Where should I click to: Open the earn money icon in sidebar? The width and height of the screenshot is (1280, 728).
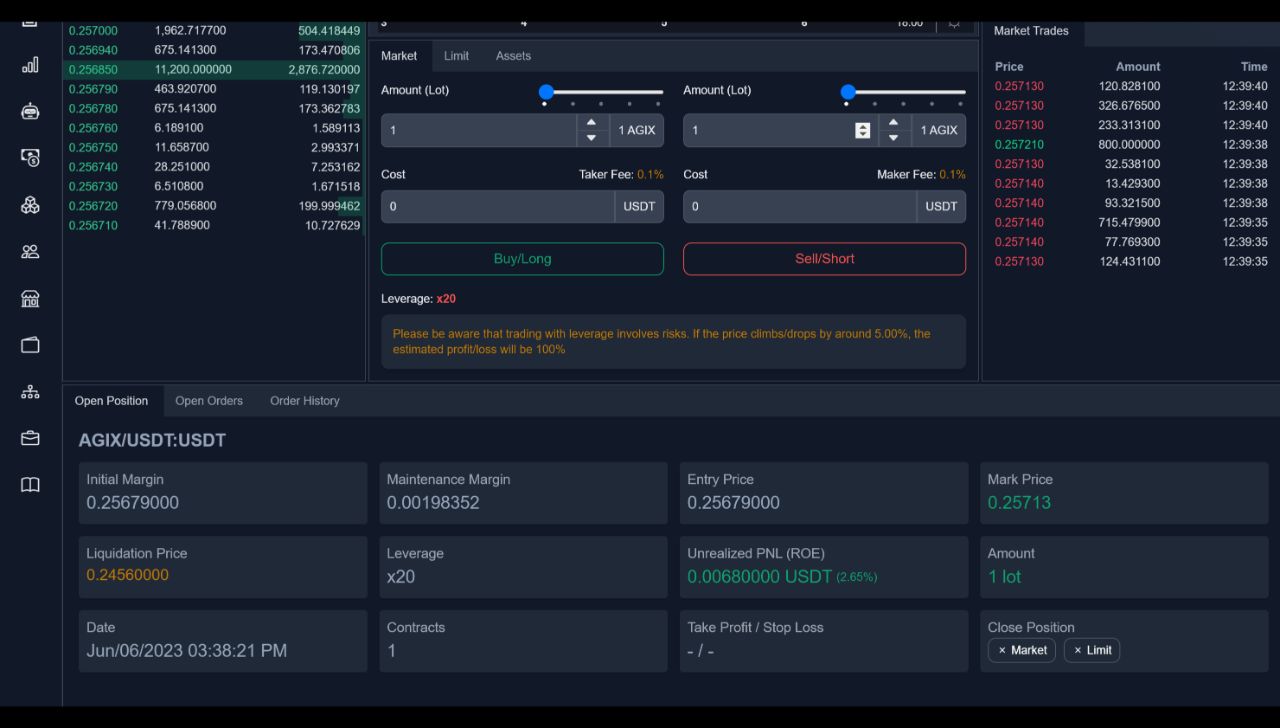pyautogui.click(x=30, y=158)
